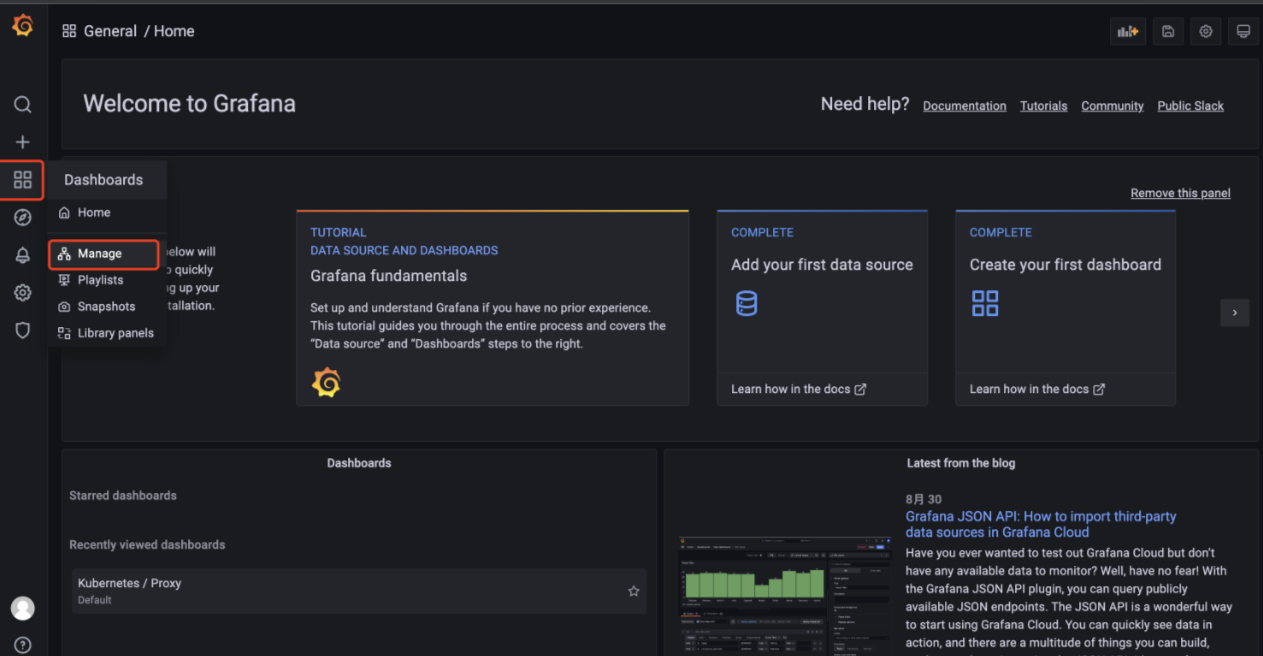Image resolution: width=1263 pixels, height=656 pixels.
Task: Open the Public Slack link
Action: 1190,106
